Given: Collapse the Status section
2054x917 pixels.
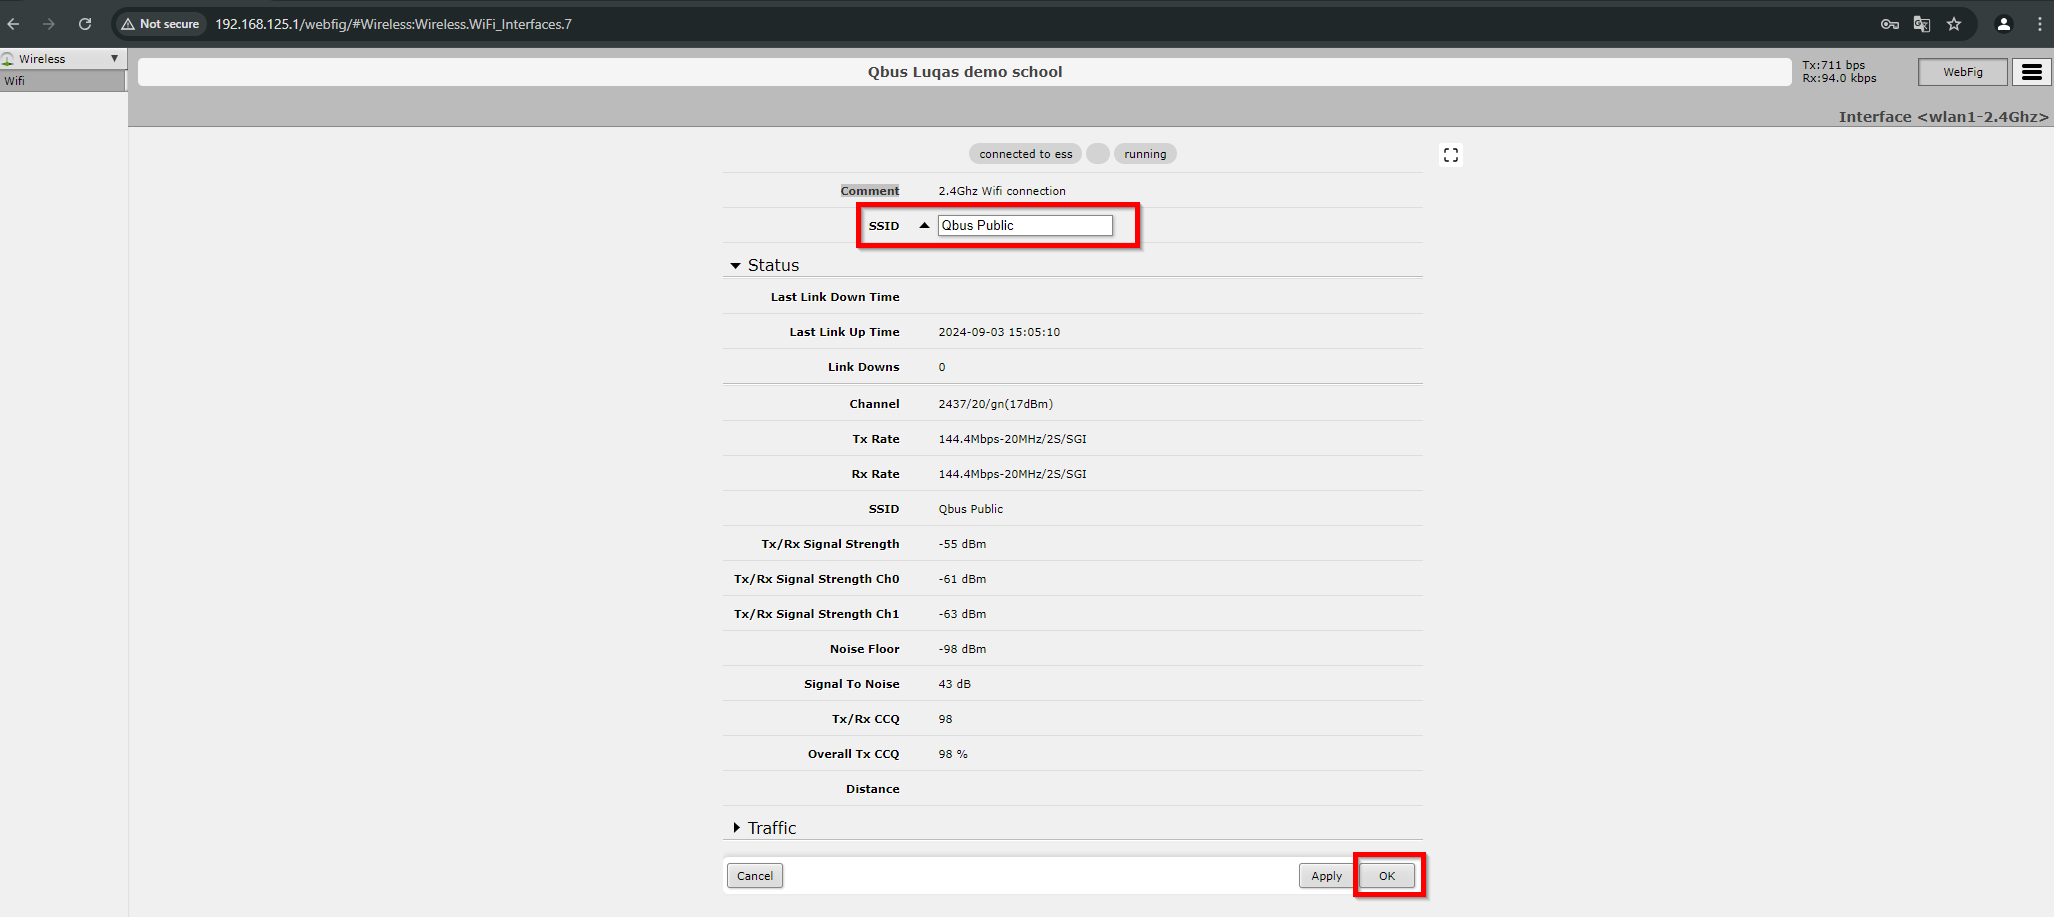Looking at the screenshot, I should 736,265.
